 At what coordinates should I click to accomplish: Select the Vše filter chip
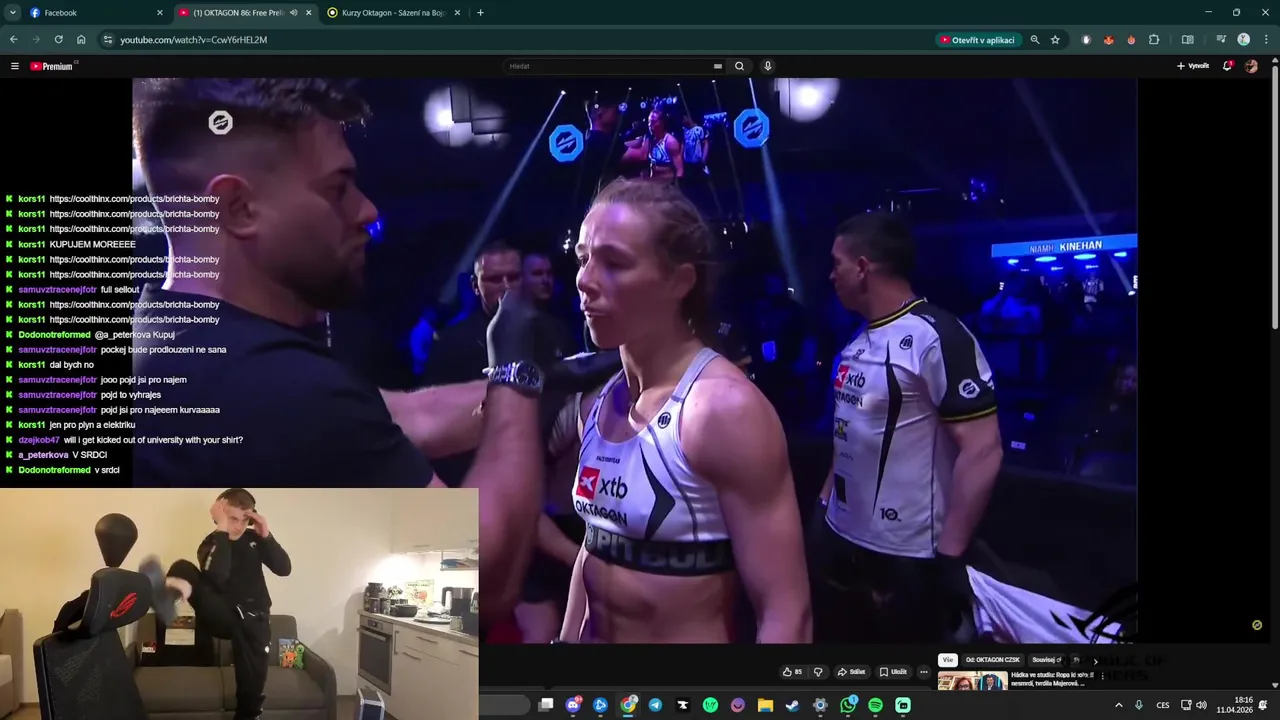pos(948,660)
